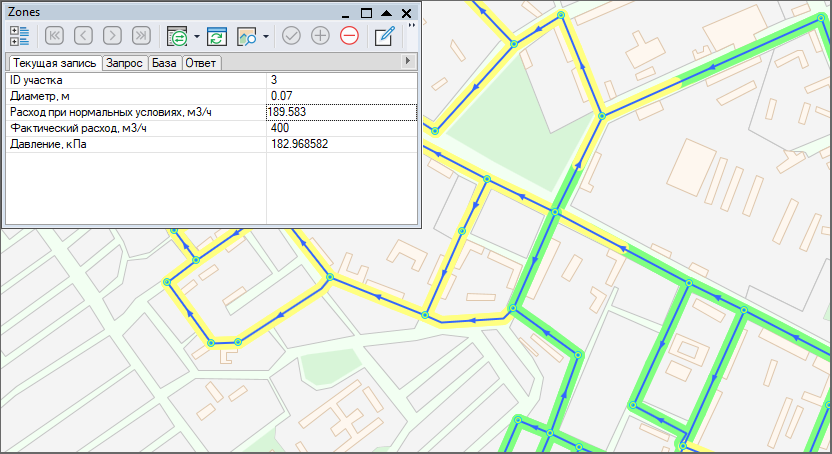Expand the toolbar overflow chevron
This screenshot has height=454, width=832.
click(412, 26)
